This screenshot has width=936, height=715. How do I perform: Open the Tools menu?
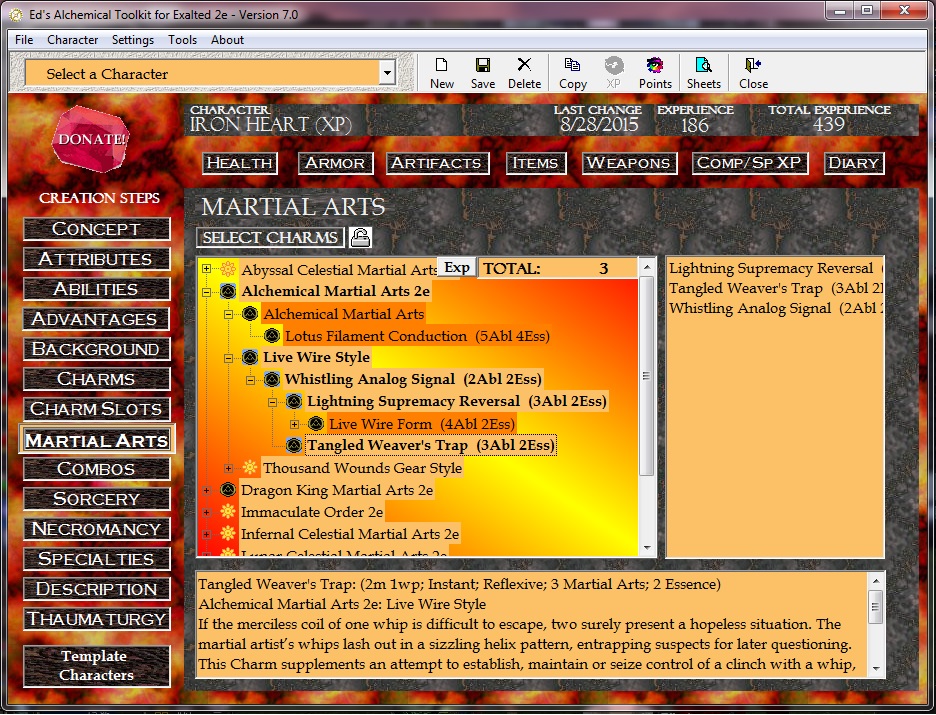tap(182, 40)
